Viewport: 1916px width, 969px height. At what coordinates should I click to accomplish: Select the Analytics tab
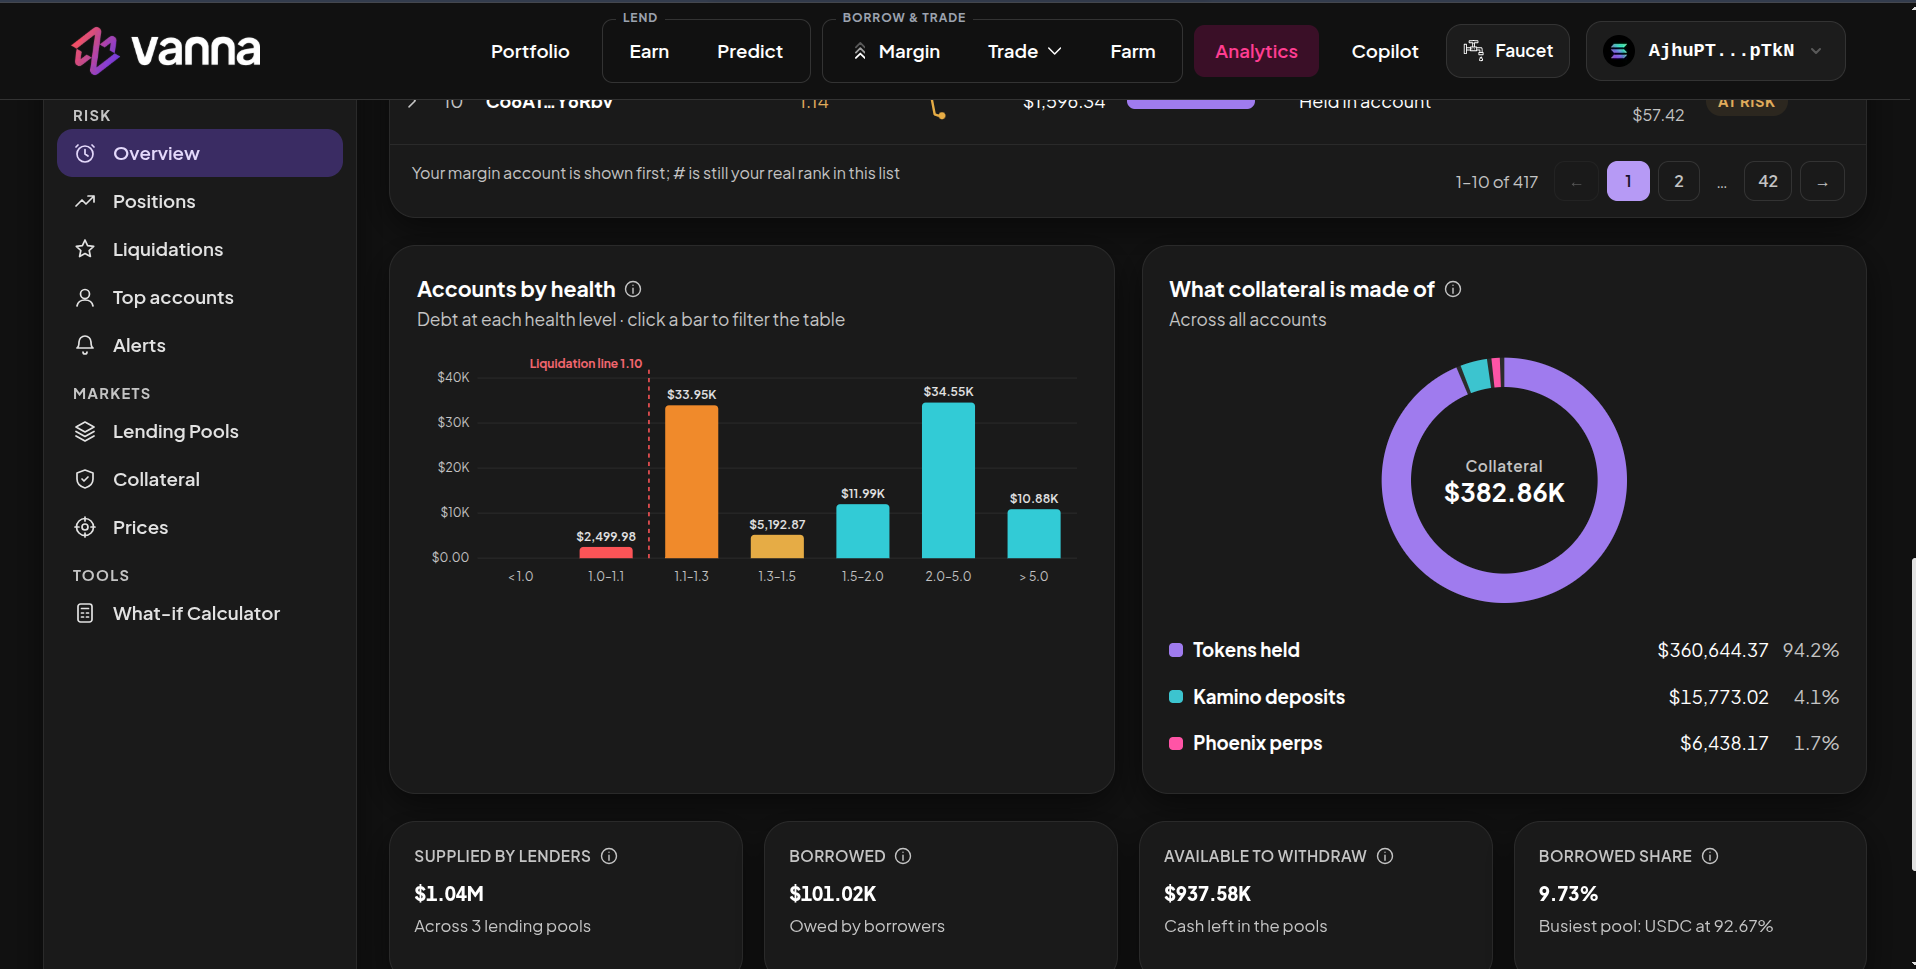tap(1256, 51)
